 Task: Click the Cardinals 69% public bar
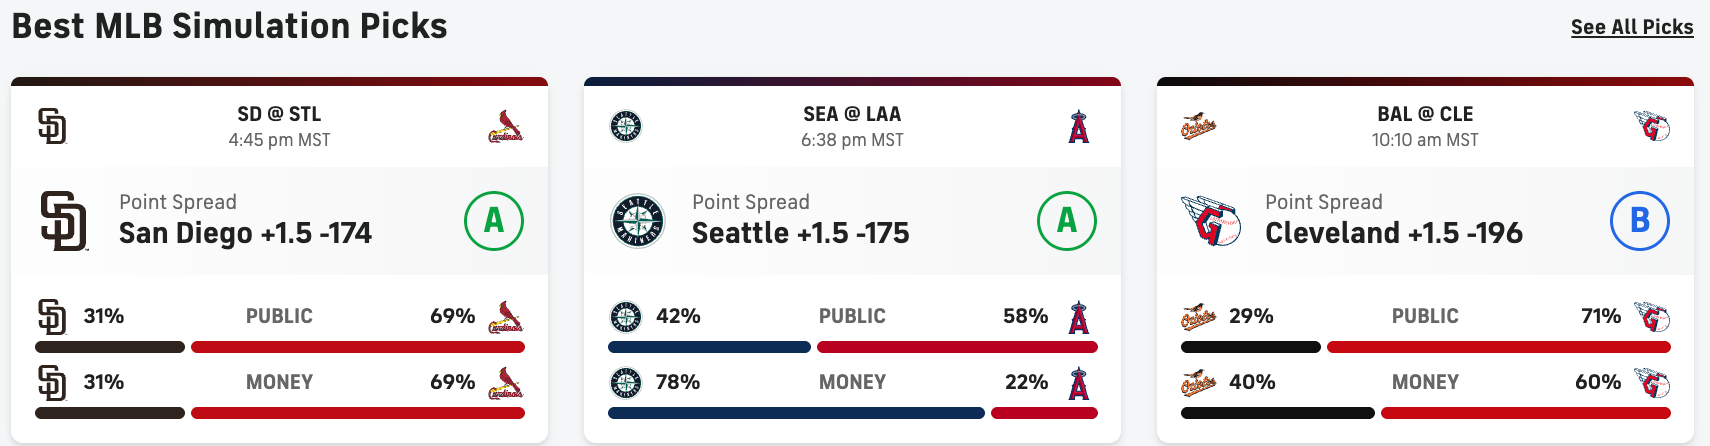(x=357, y=347)
